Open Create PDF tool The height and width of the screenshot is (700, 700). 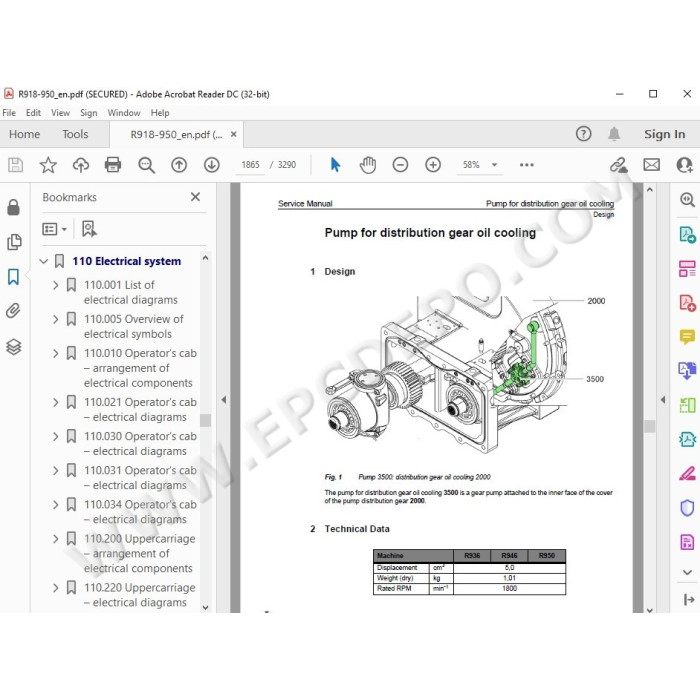[x=687, y=303]
